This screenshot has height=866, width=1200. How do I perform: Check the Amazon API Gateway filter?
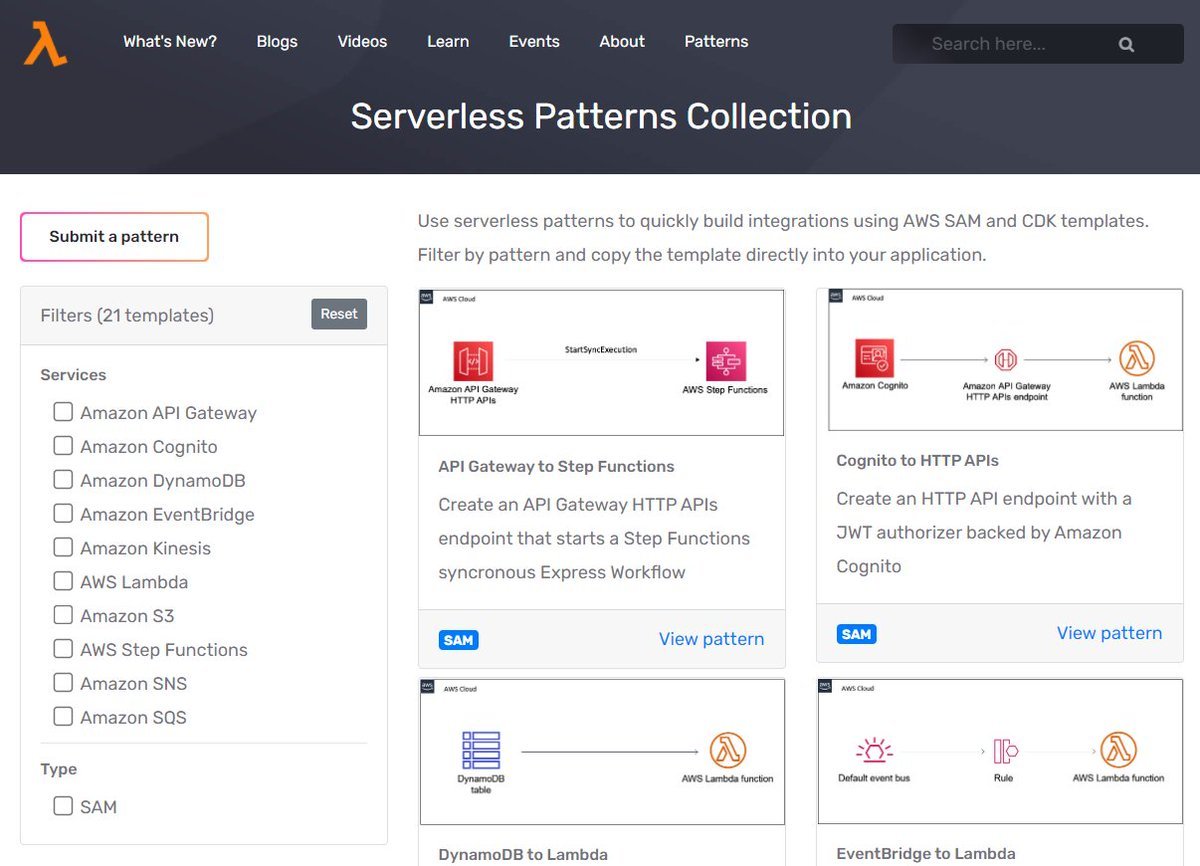point(63,412)
